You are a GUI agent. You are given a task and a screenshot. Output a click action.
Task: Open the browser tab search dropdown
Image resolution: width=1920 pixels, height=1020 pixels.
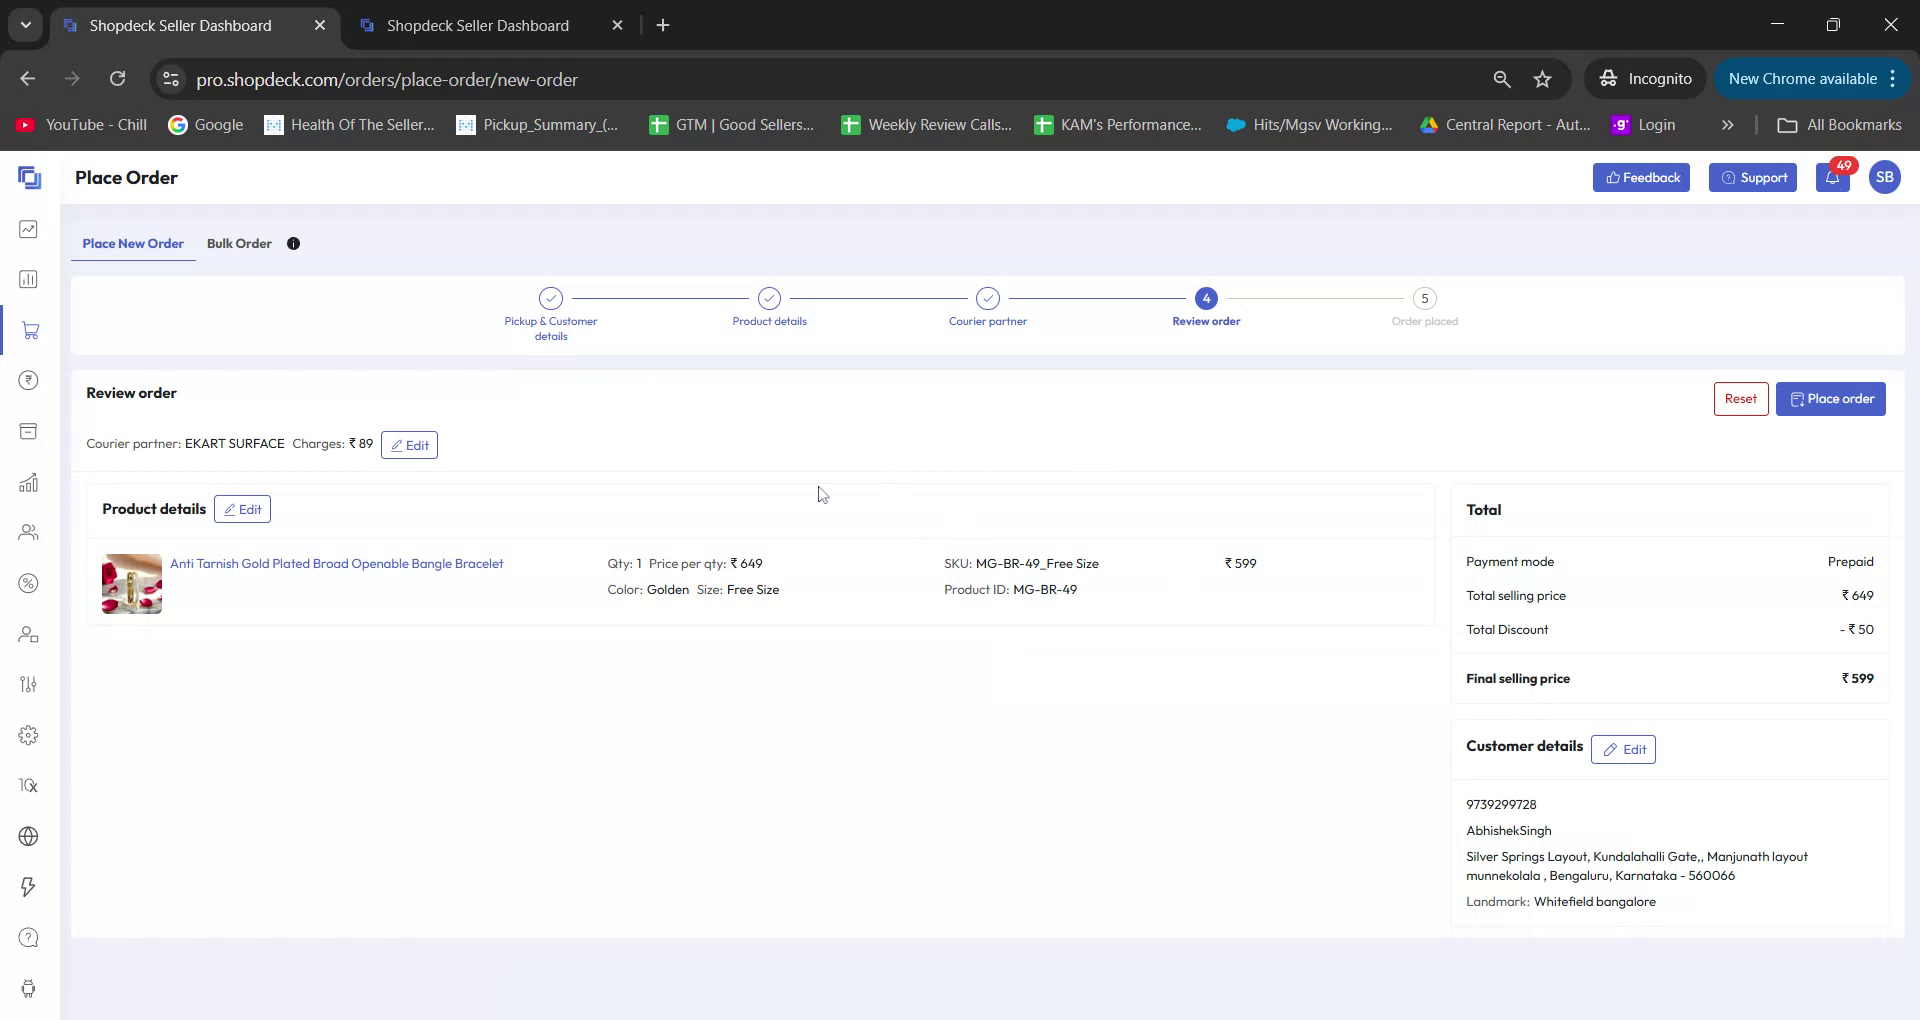click(25, 25)
